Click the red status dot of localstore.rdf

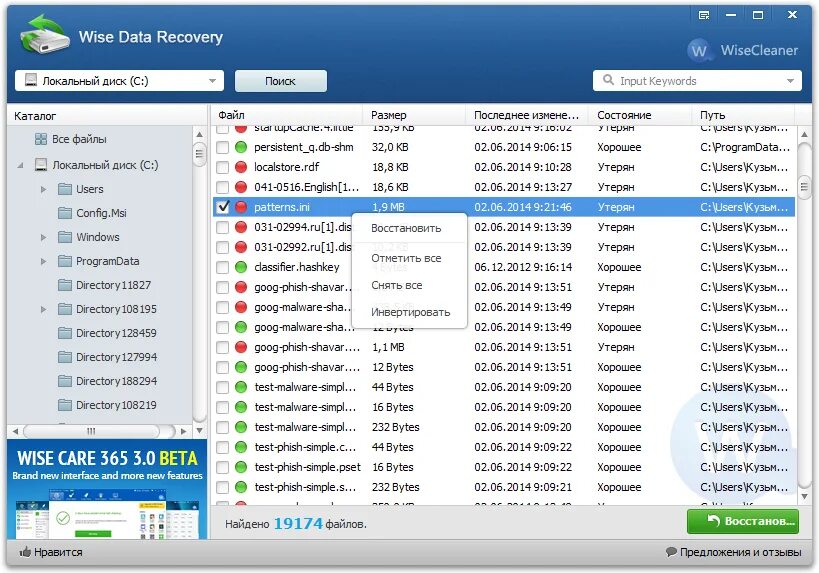[x=241, y=167]
